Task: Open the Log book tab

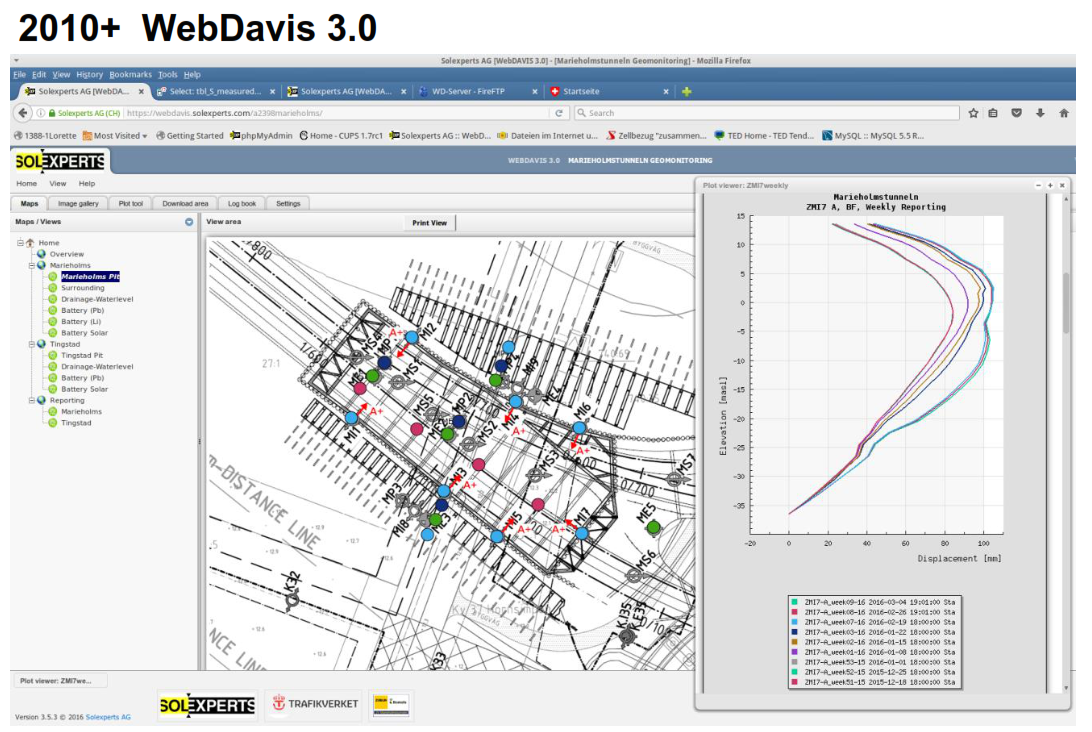Action: (242, 203)
